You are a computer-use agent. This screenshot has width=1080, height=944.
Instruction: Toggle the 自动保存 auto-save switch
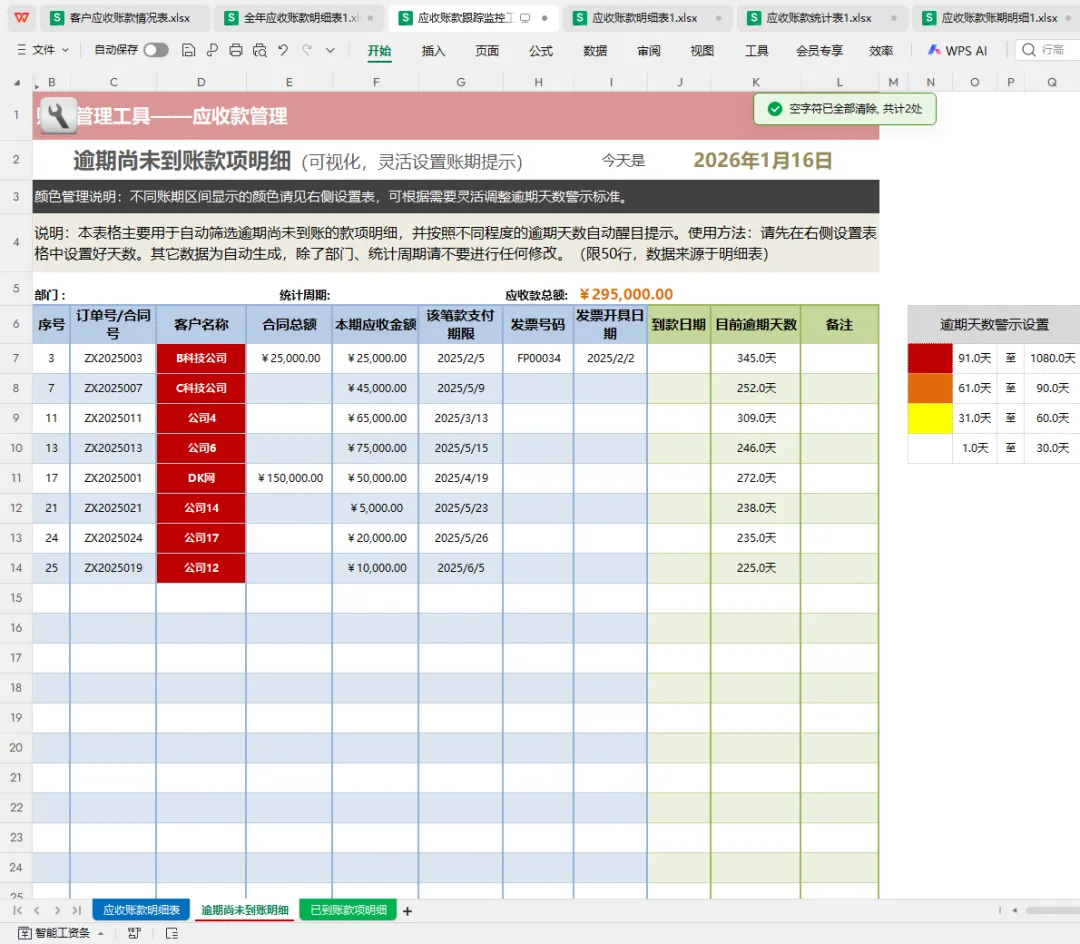pyautogui.click(x=156, y=50)
